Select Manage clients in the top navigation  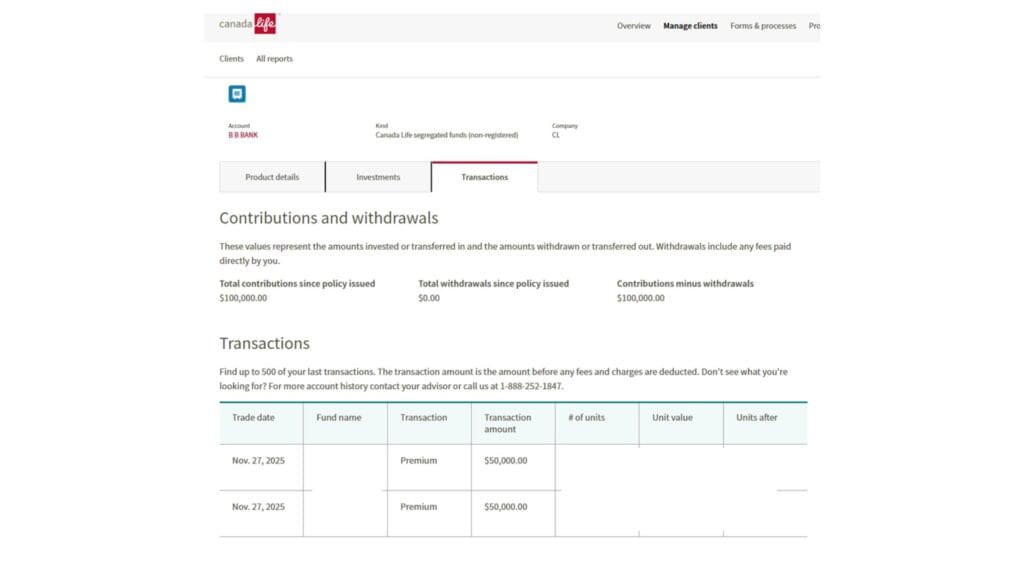[690, 26]
